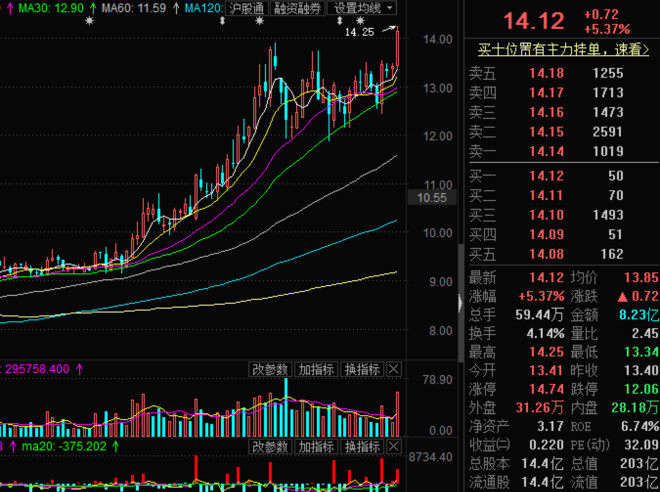Click the 今开 13.41 value
The height and width of the screenshot is (492, 660).
546,370
